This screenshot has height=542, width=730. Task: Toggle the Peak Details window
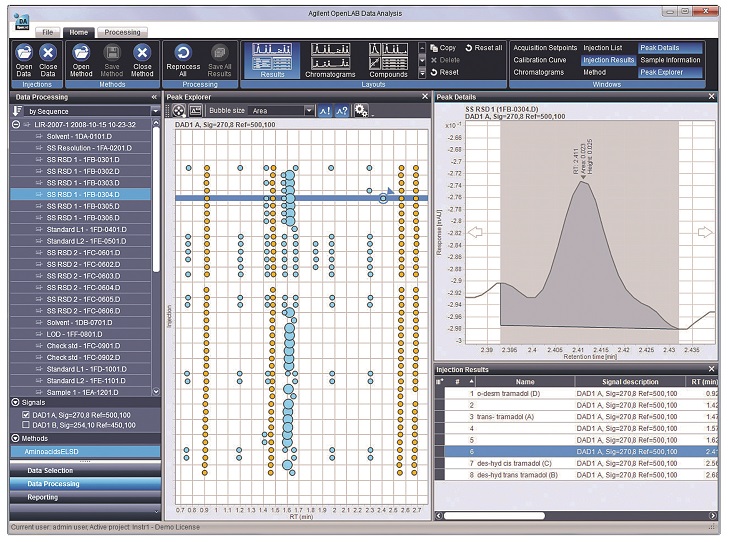point(670,47)
